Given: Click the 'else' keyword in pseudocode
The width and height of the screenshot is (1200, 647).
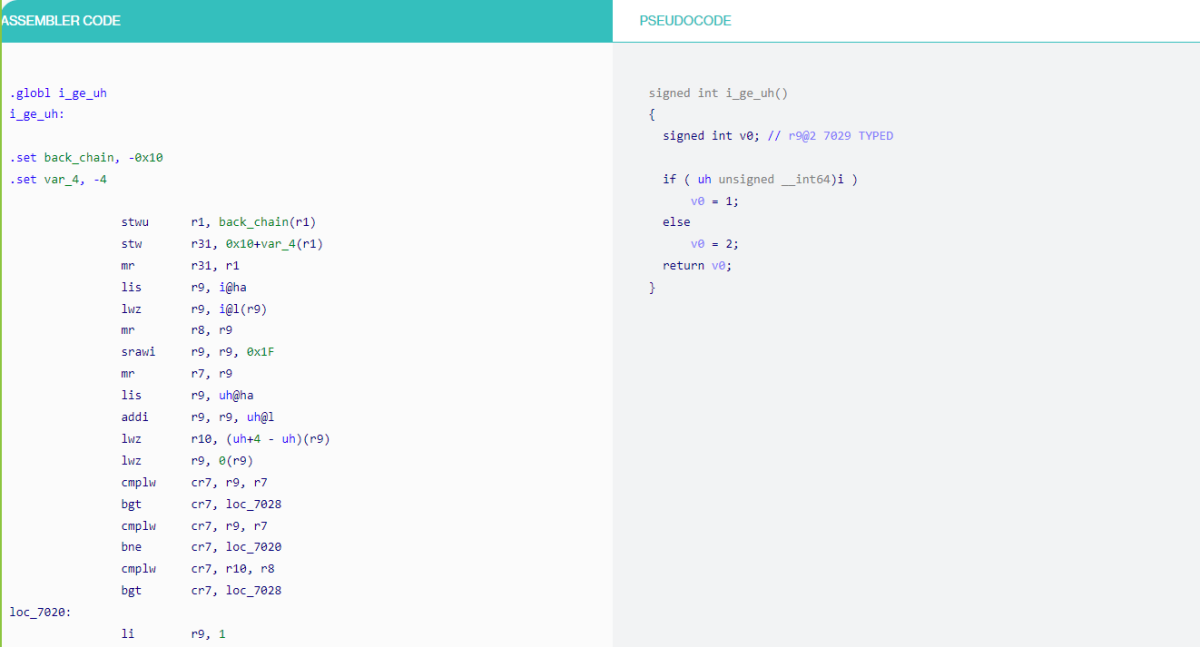Looking at the screenshot, I should pos(677,222).
